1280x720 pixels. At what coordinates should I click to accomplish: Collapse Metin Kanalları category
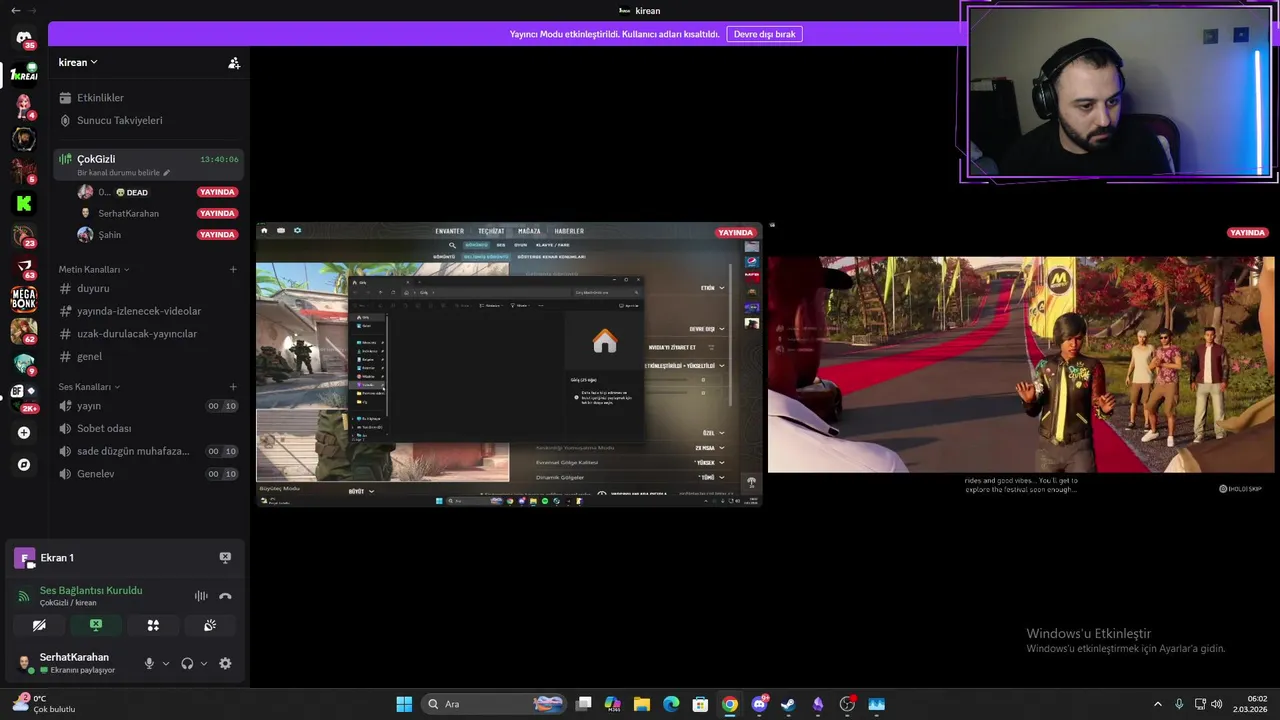[94, 270]
